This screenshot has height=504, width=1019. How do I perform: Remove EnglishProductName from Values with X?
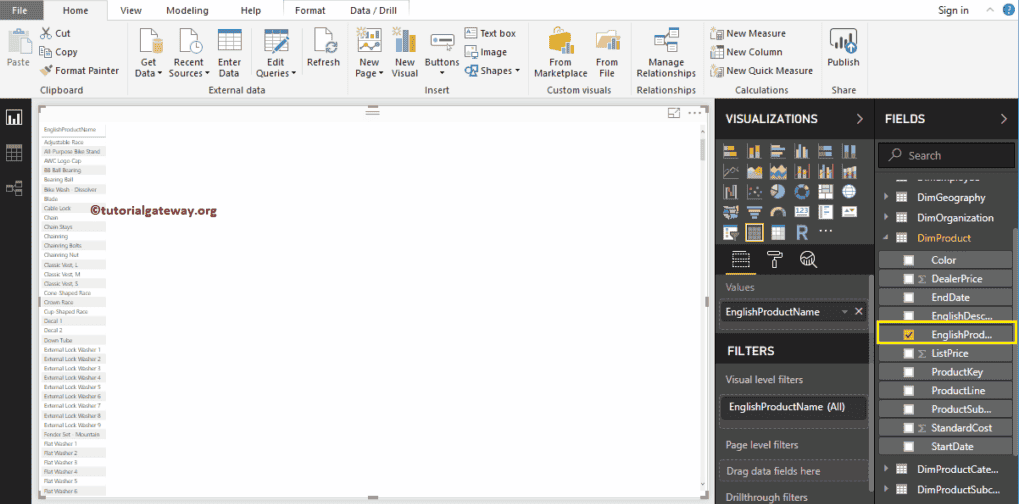click(x=858, y=312)
